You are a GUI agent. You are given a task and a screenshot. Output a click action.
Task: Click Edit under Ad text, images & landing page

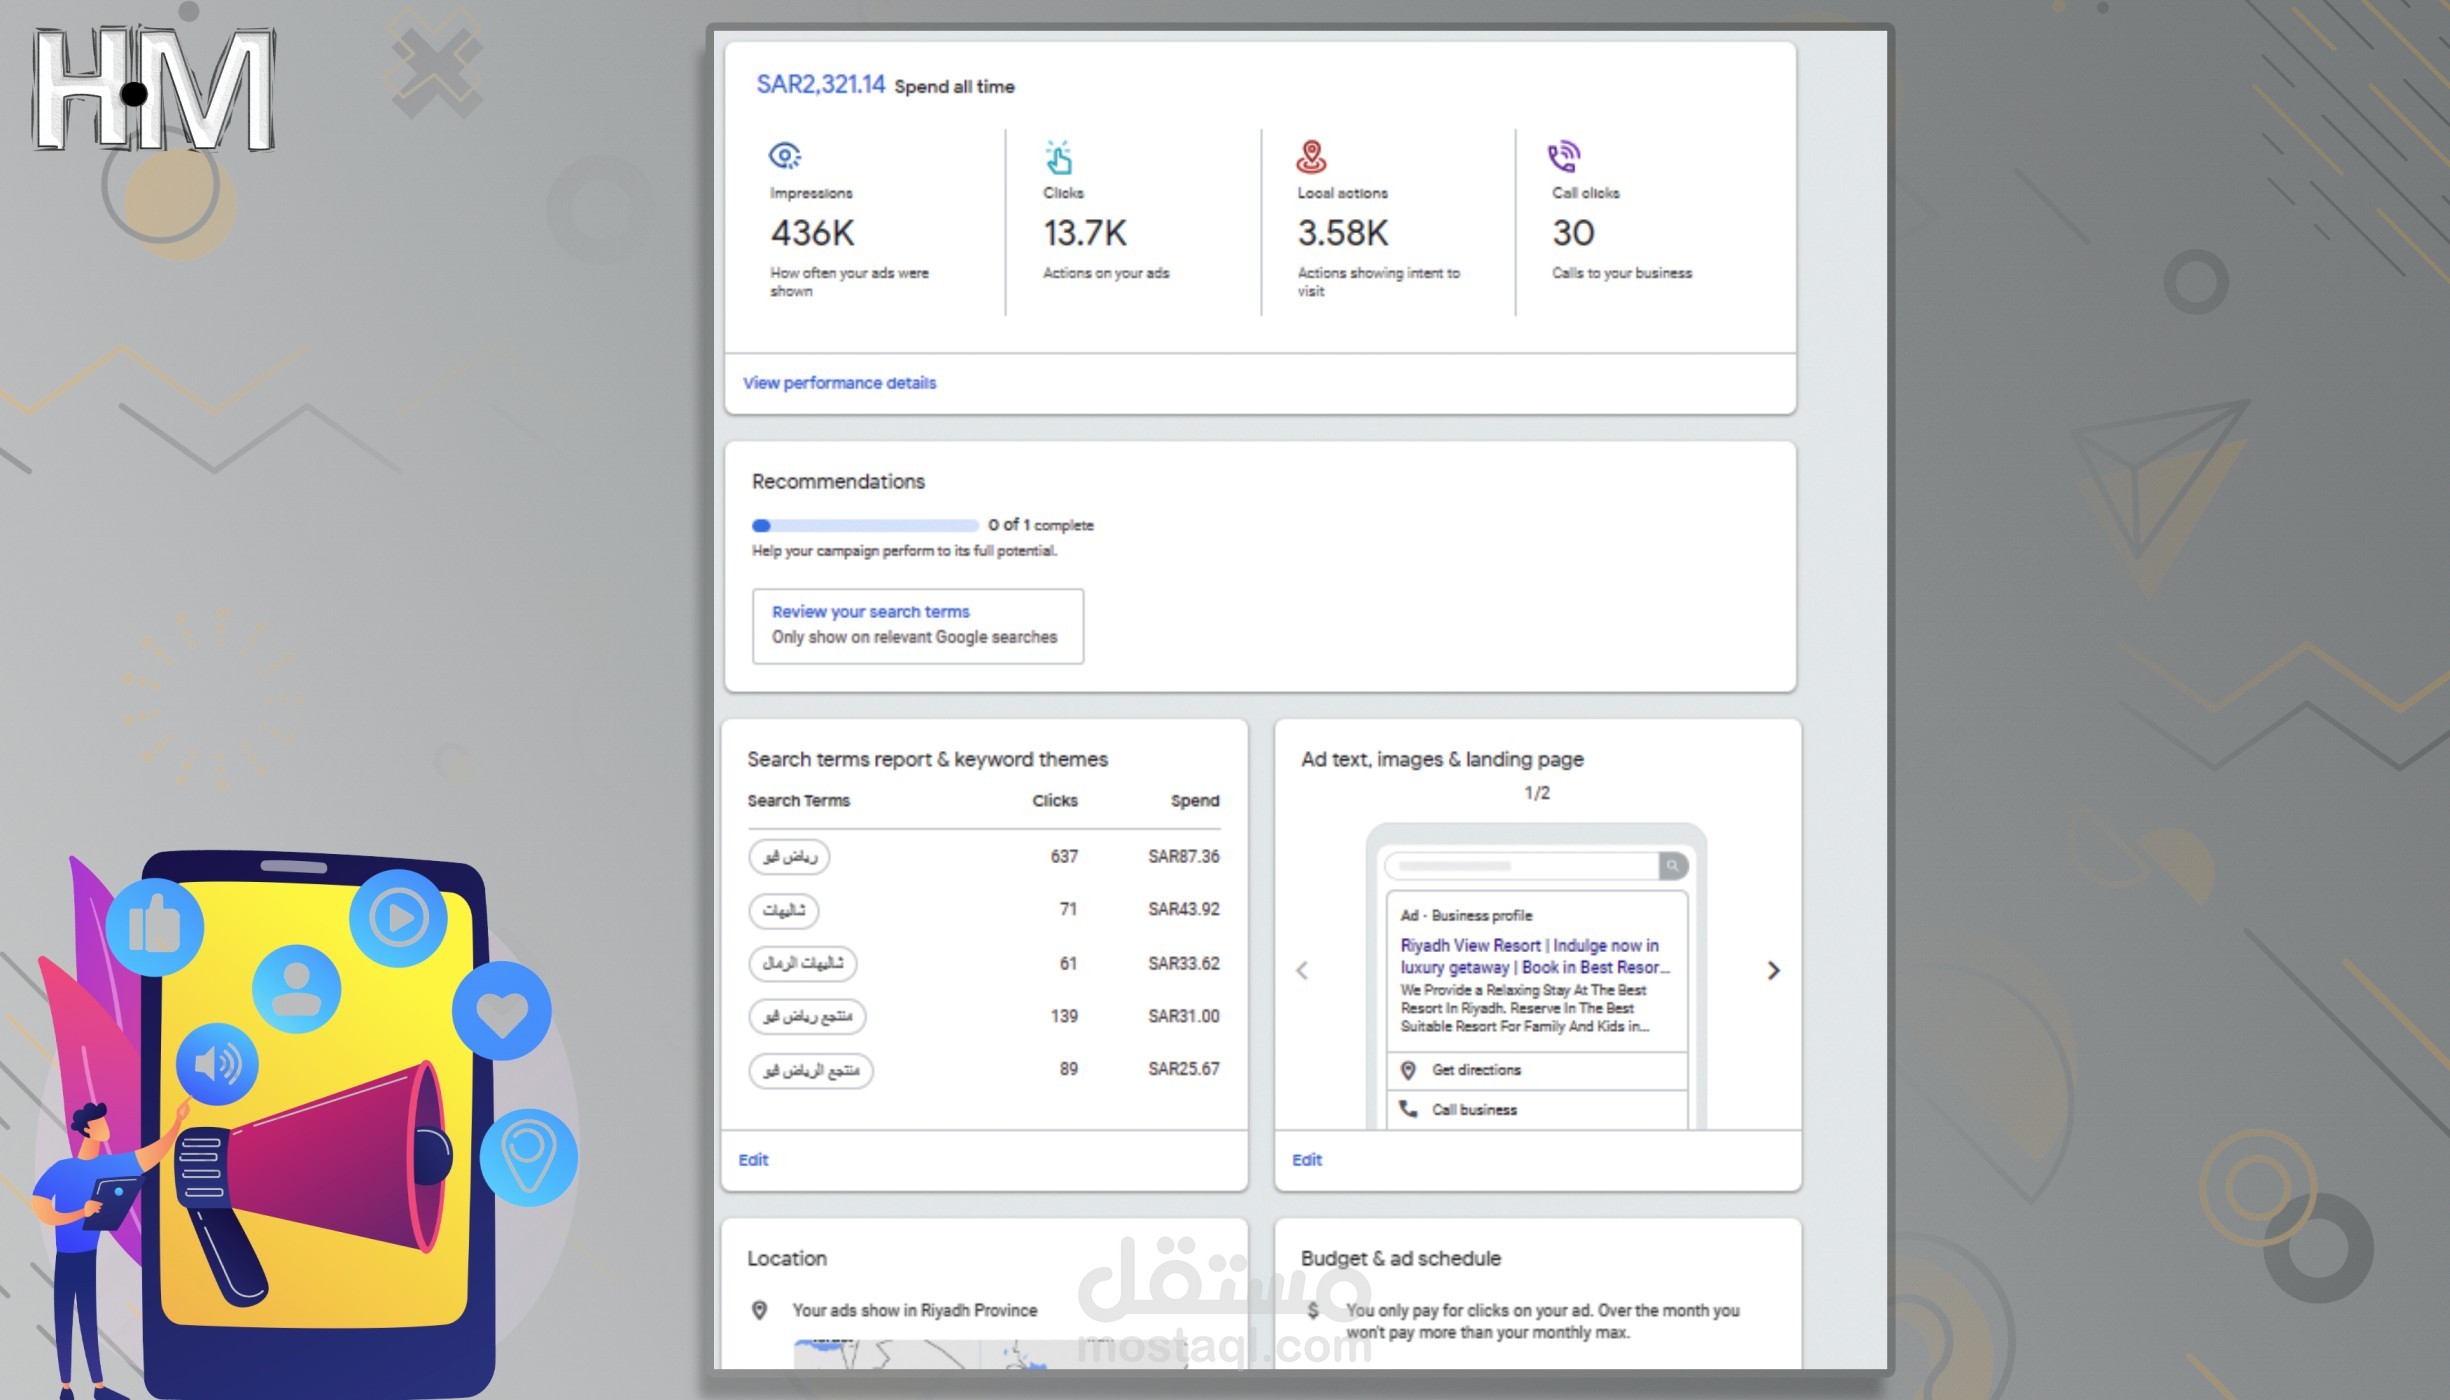click(x=1306, y=1160)
